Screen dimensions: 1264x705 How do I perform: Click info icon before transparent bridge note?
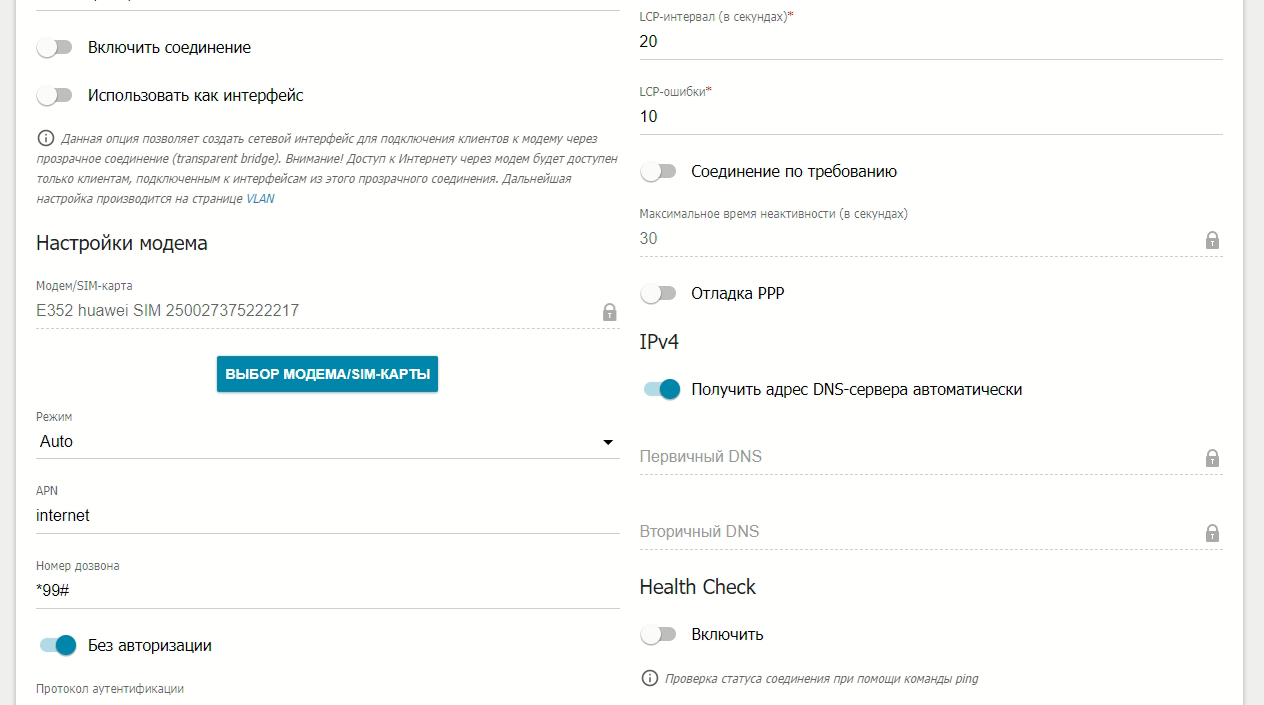pos(45,138)
